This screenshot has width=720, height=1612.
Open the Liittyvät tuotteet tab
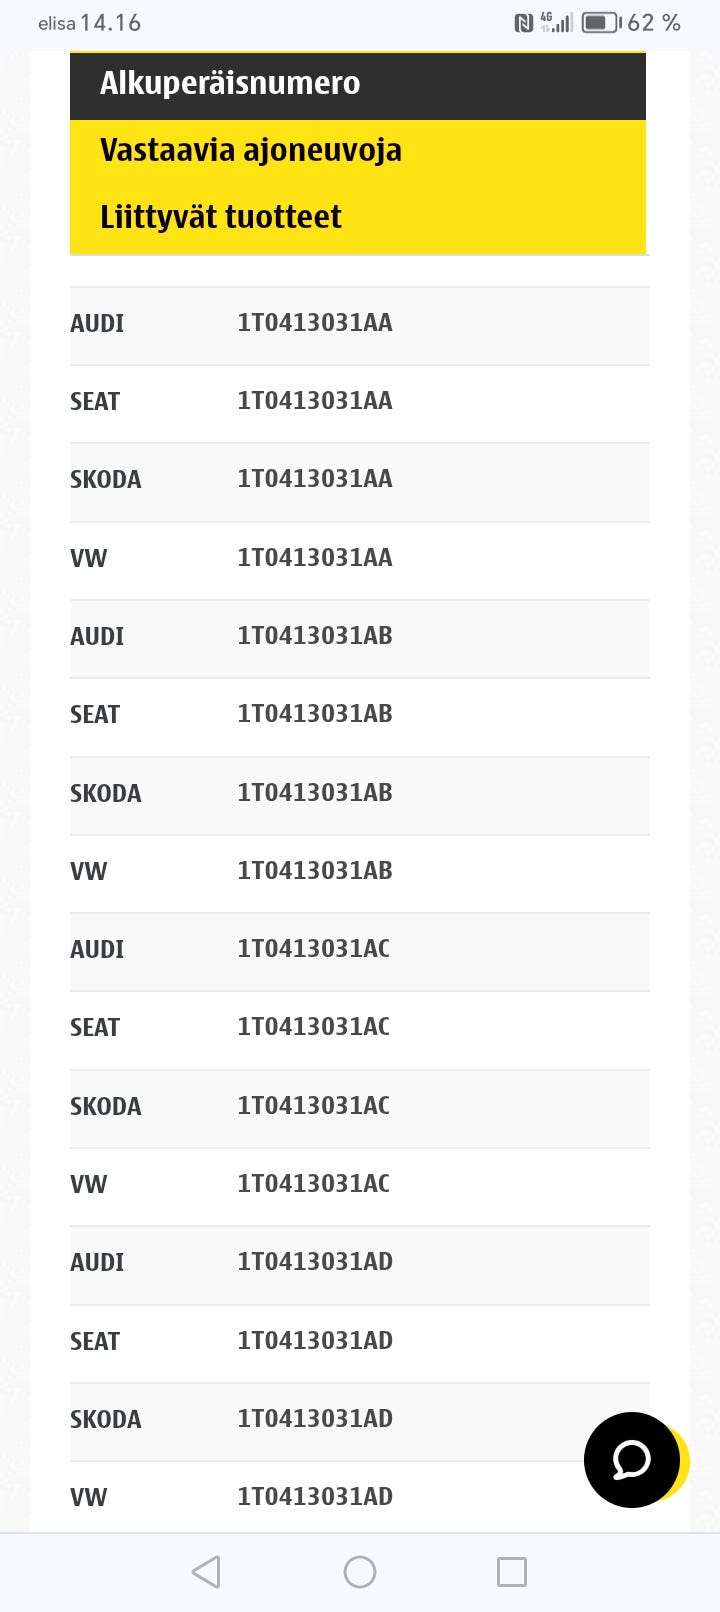(x=221, y=217)
